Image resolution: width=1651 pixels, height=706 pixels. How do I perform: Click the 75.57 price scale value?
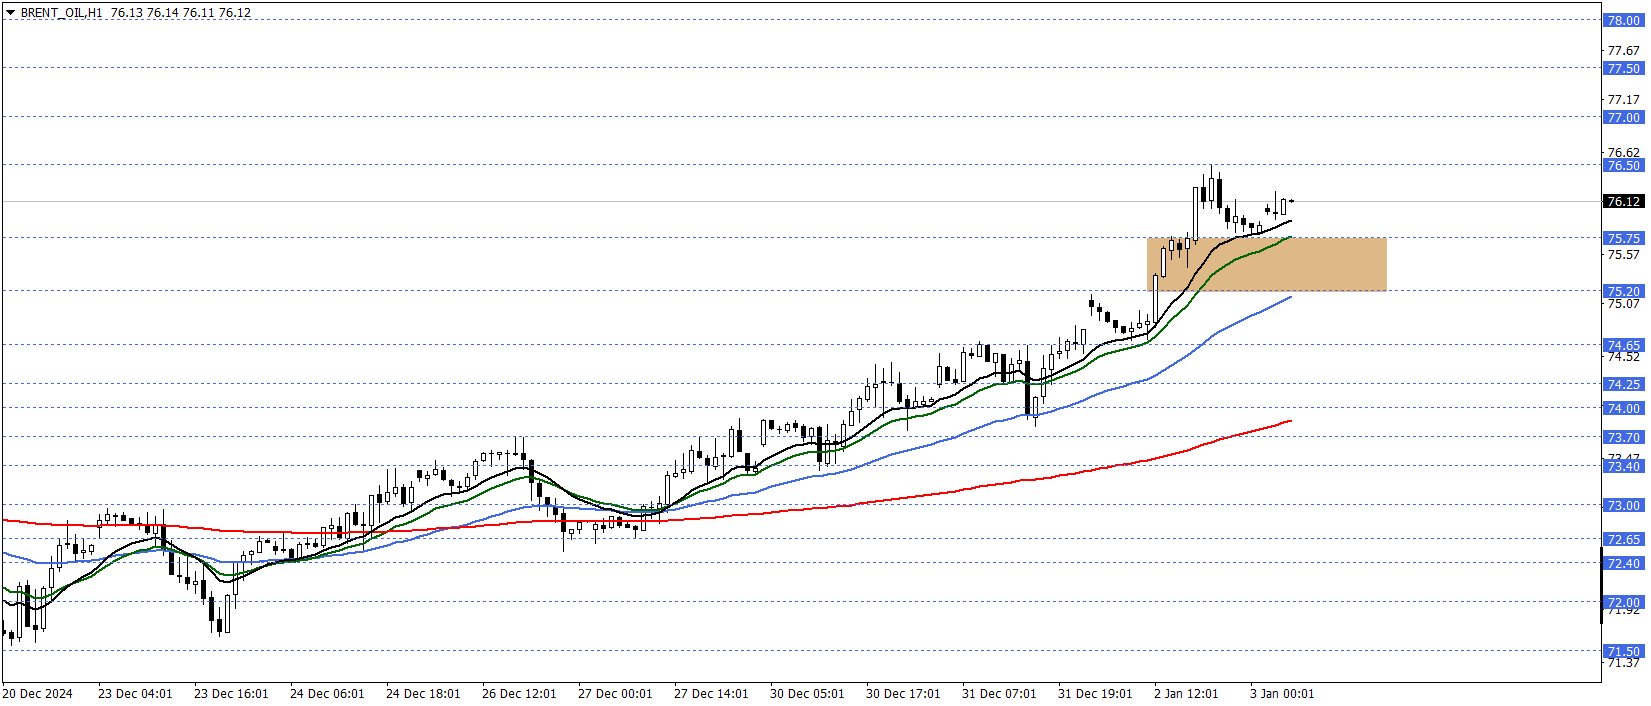[x=1623, y=254]
